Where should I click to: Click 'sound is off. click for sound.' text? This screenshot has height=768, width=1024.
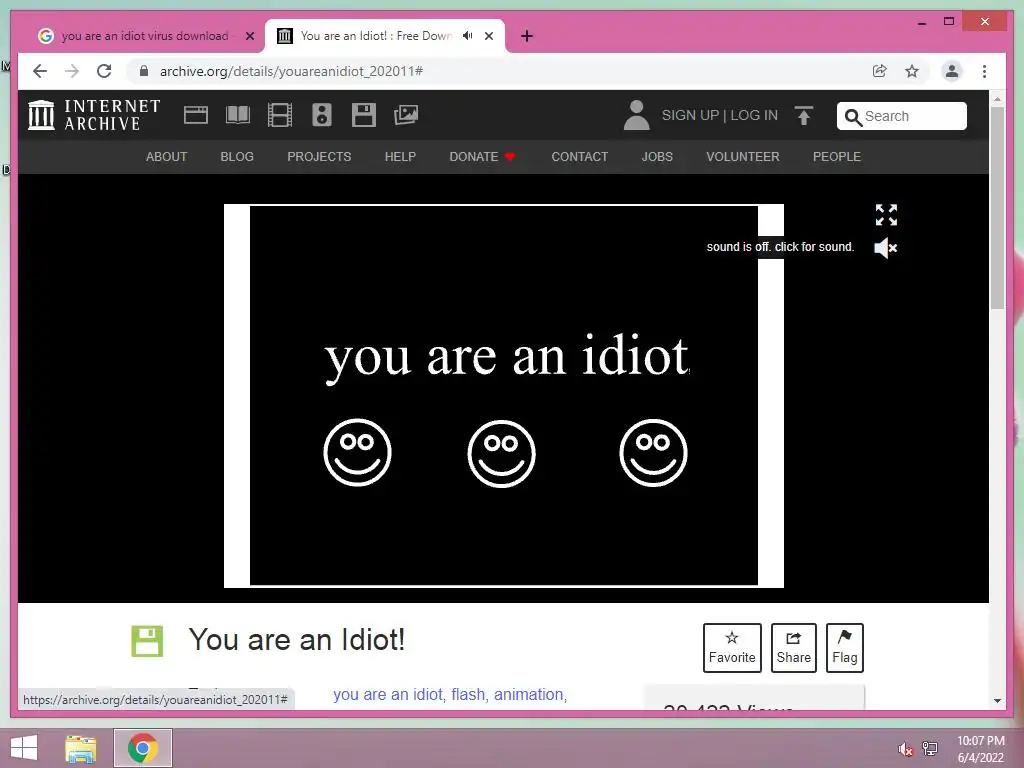click(x=780, y=247)
